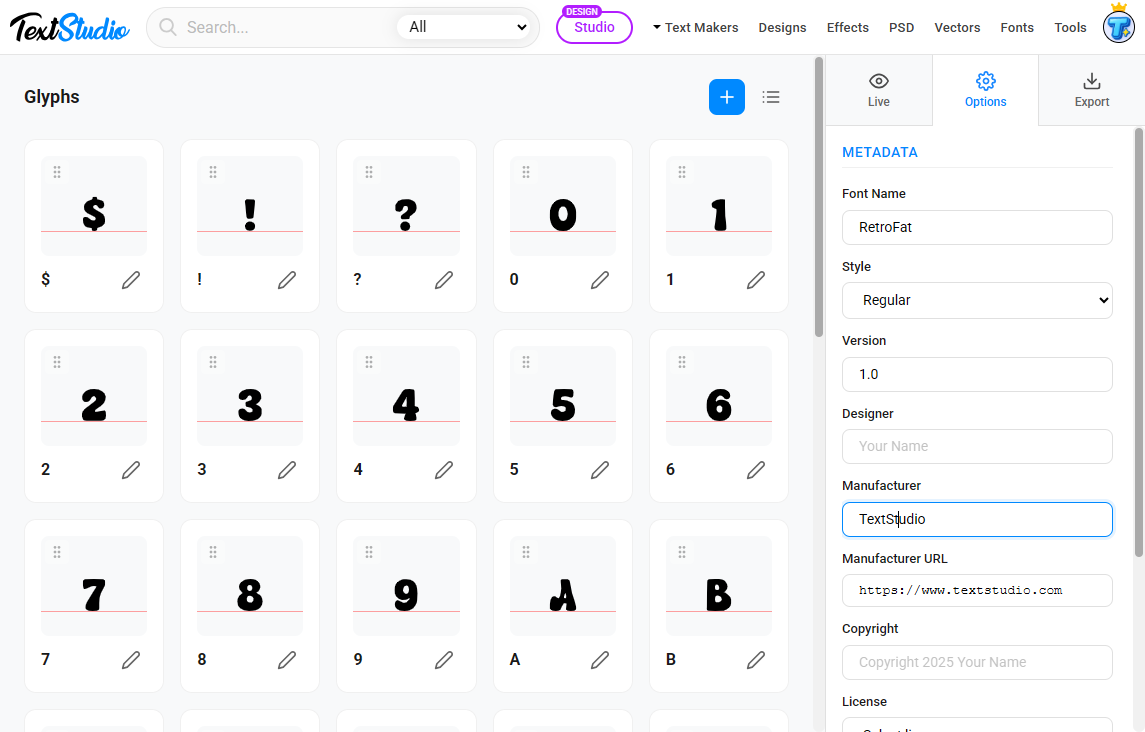Screen dimensions: 1145x732
Task: Click the Studio button
Action: tap(594, 28)
